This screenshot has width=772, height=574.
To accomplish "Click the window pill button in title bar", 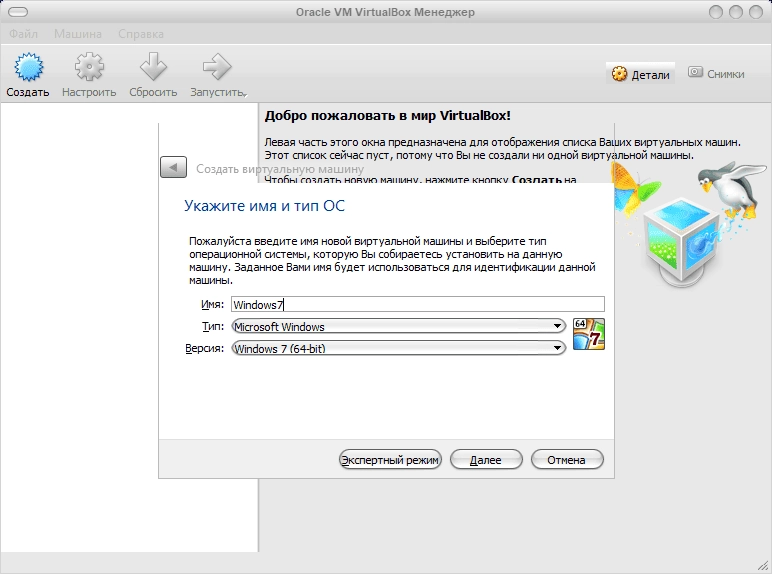I will pyautogui.click(x=18, y=12).
